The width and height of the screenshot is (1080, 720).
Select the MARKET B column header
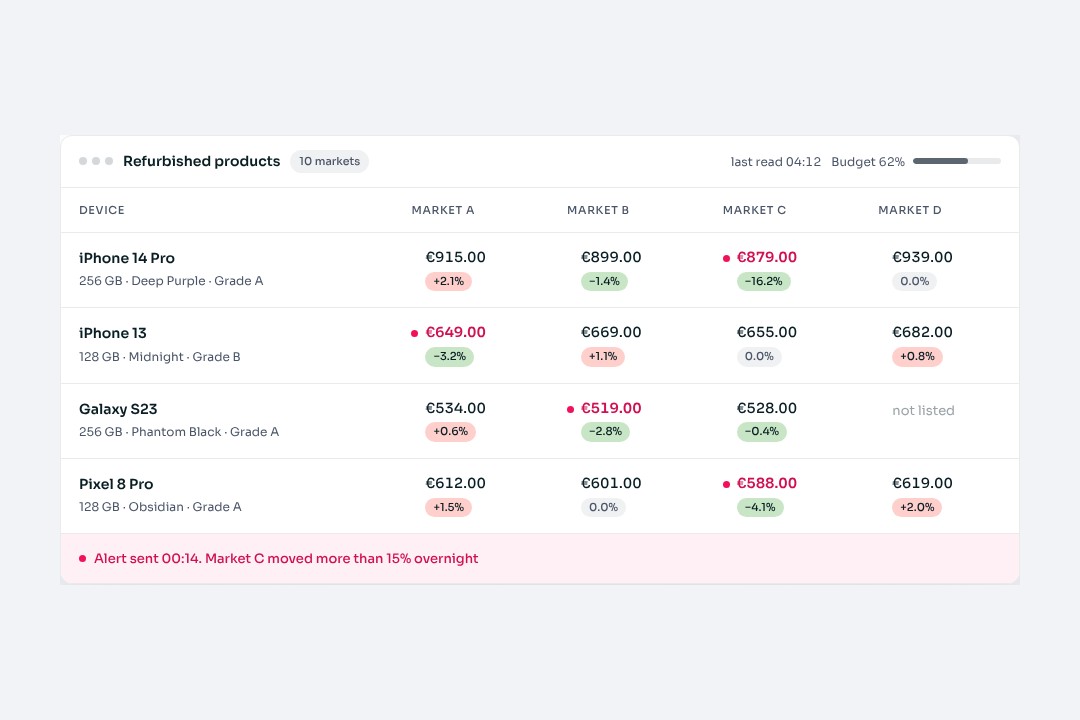click(x=598, y=210)
